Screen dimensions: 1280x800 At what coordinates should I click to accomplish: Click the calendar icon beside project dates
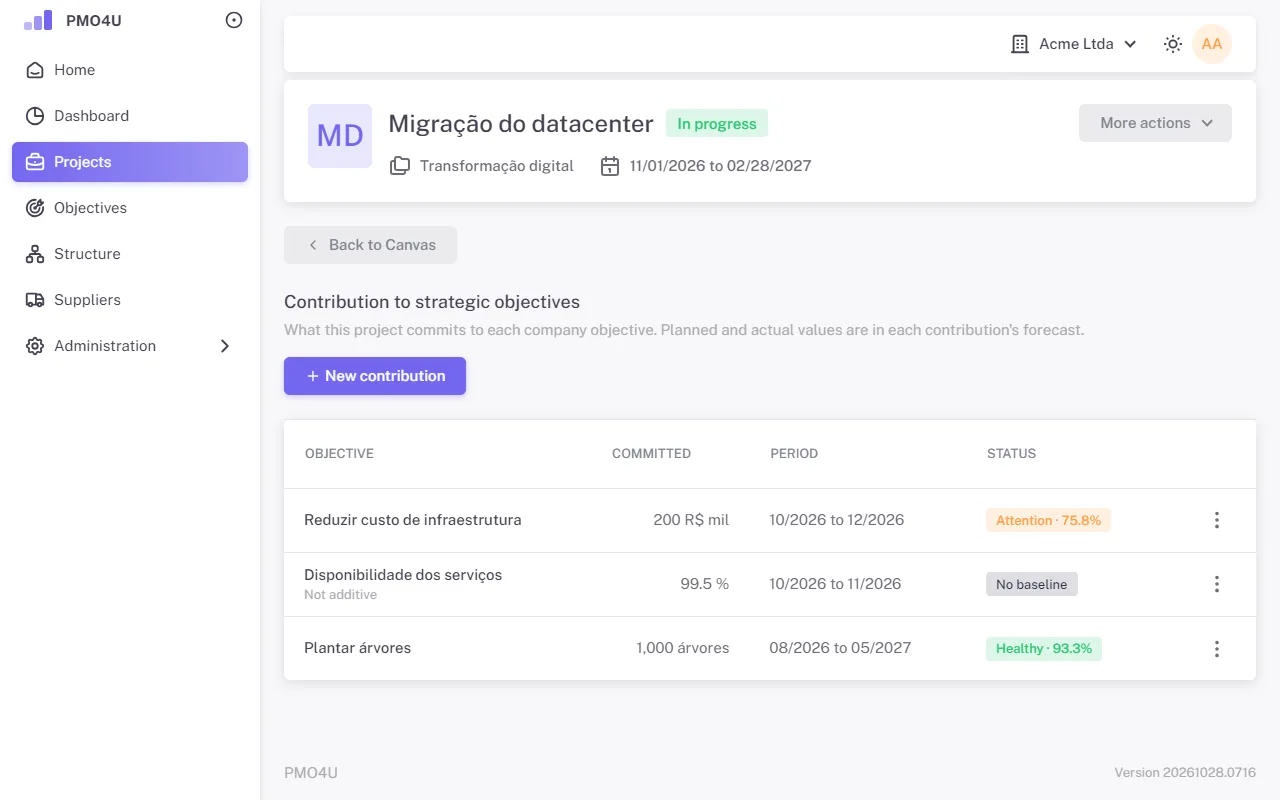point(610,166)
